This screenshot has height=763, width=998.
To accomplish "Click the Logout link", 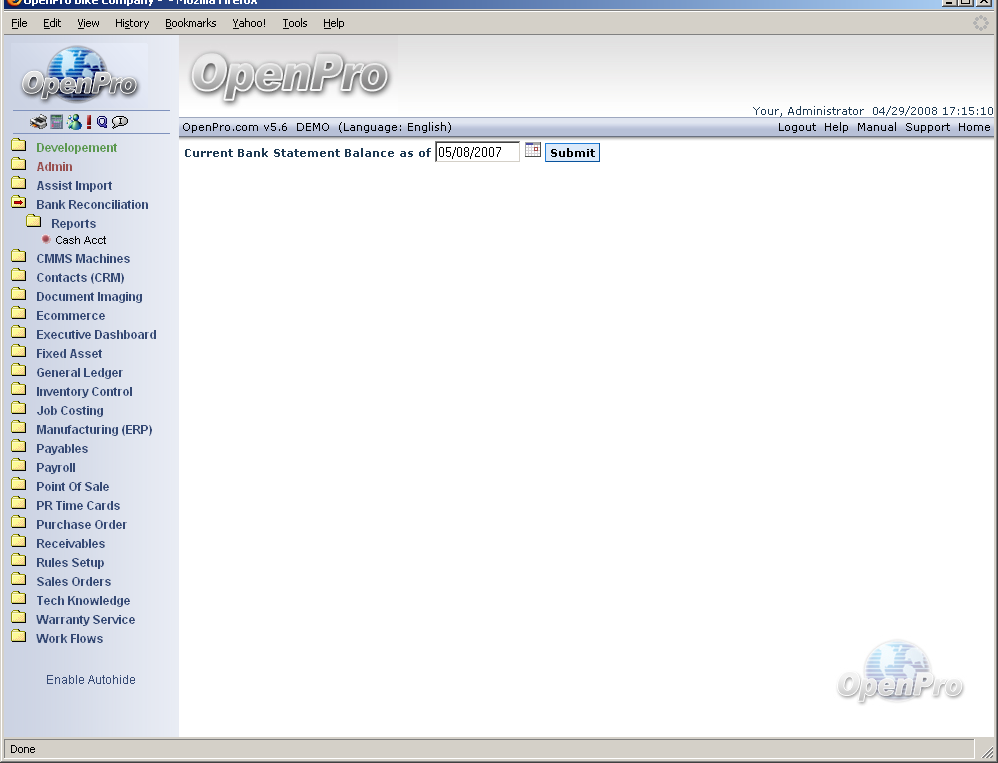I will click(x=796, y=127).
